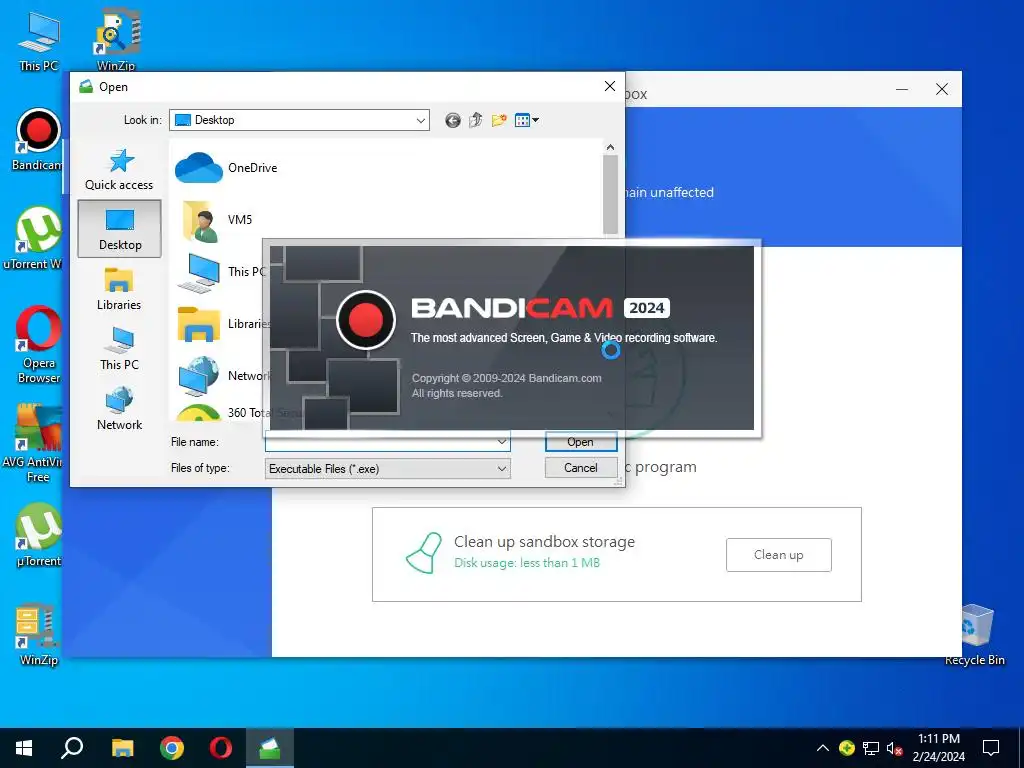Click the scroll up arrow in file list

[x=610, y=147]
